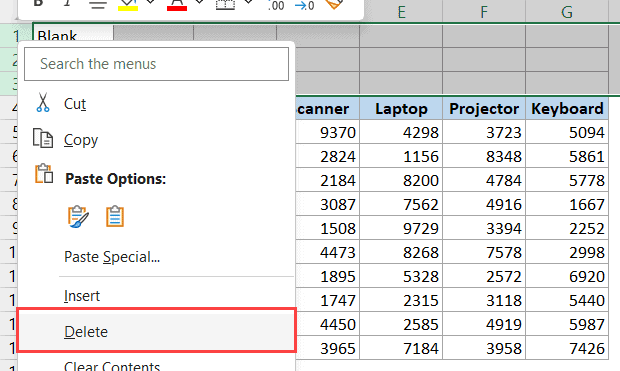Image resolution: width=620 pixels, height=371 pixels.
Task: Apply the yellow fill color button
Action: tap(128, 4)
